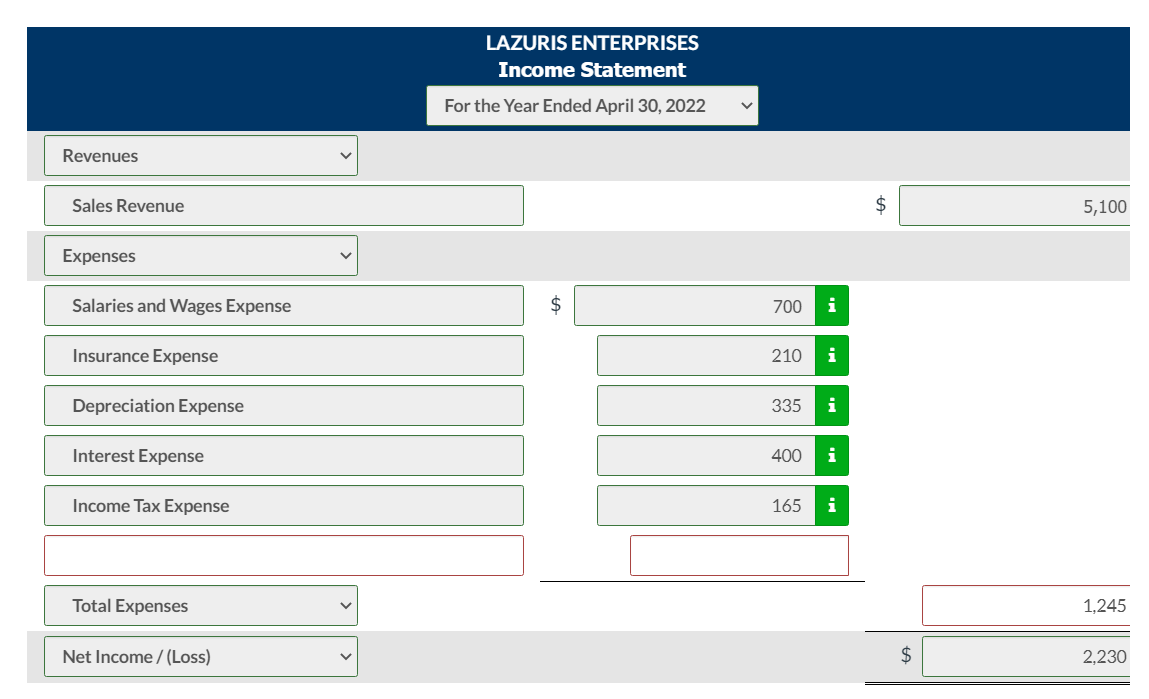Expand the Net Income / (Loss) dropdown

(345, 656)
